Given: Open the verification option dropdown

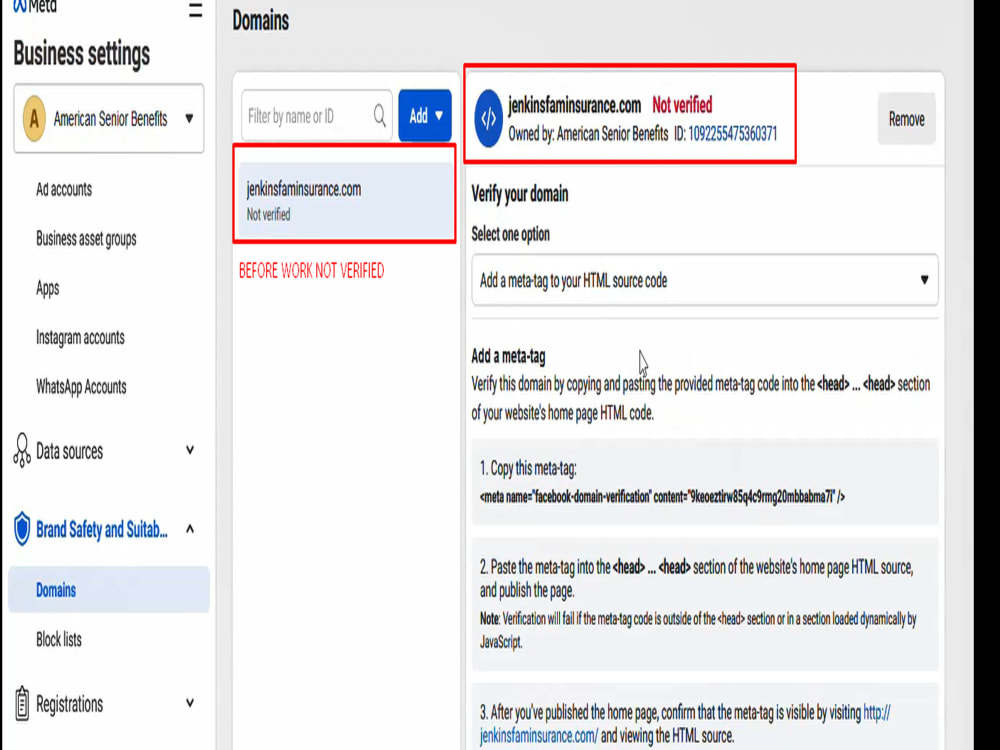Looking at the screenshot, I should click(705, 280).
